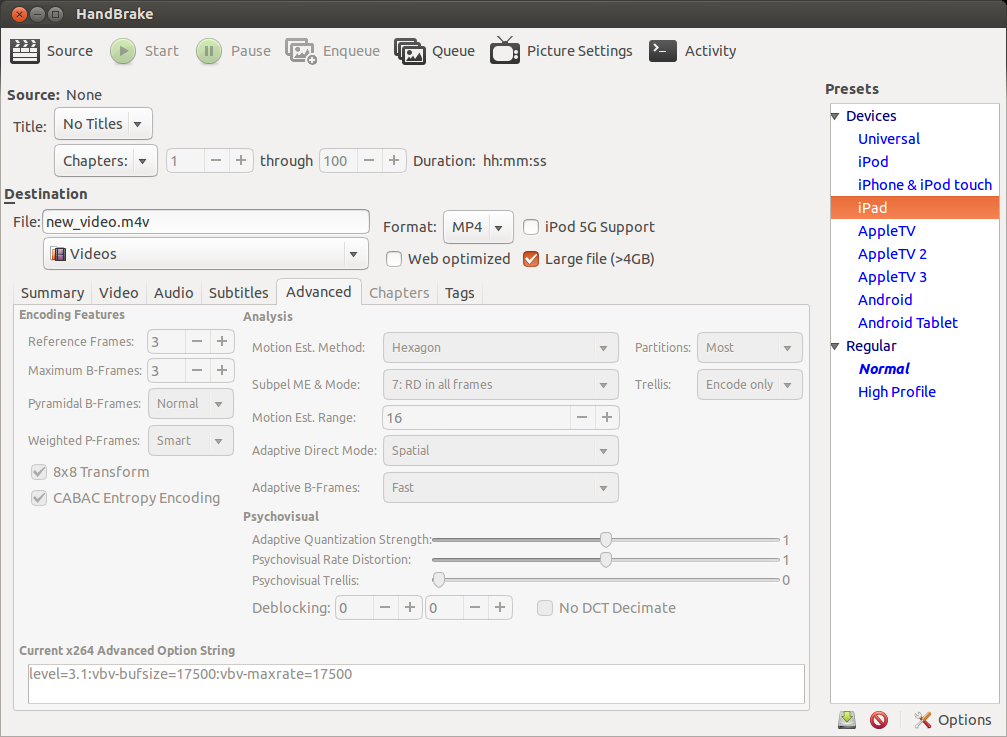The height and width of the screenshot is (737, 1007).
Task: Toggle the 8x8 Transform checkbox
Action: [x=39, y=473]
